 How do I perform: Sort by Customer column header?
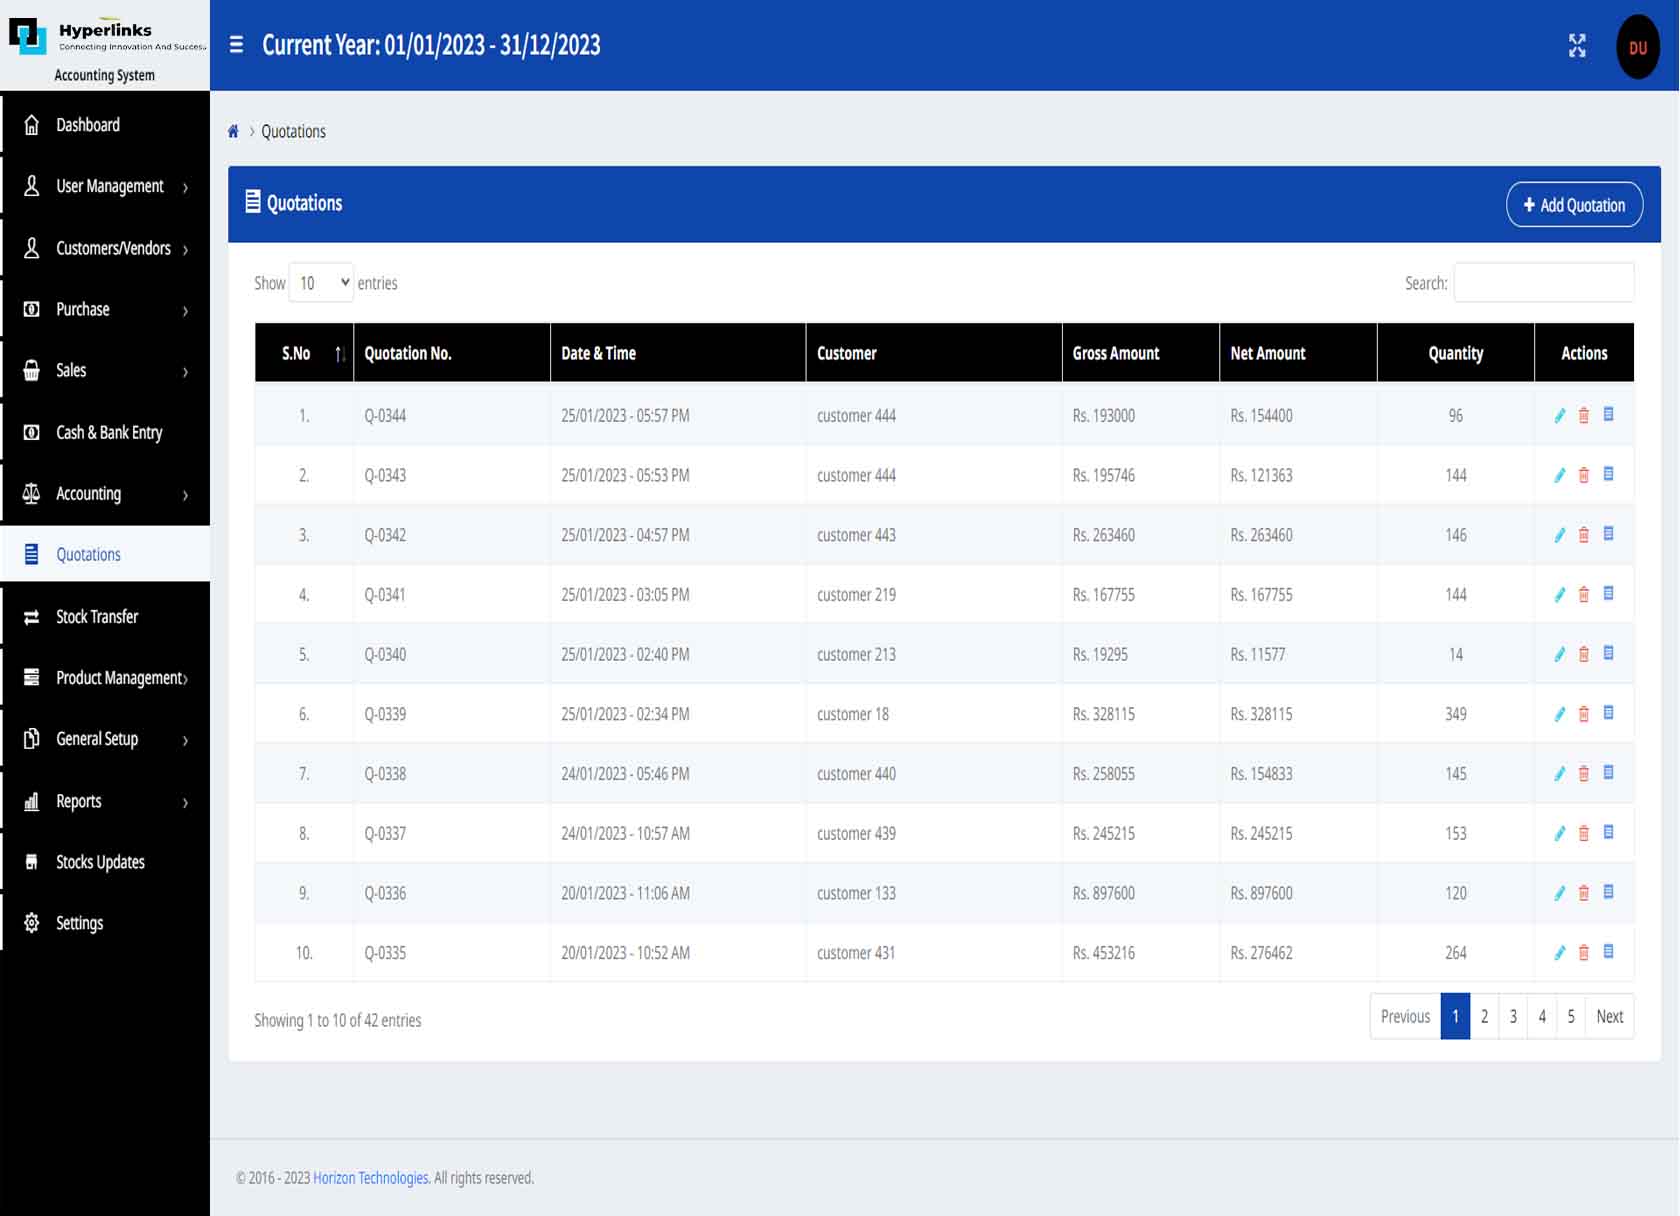pos(934,353)
